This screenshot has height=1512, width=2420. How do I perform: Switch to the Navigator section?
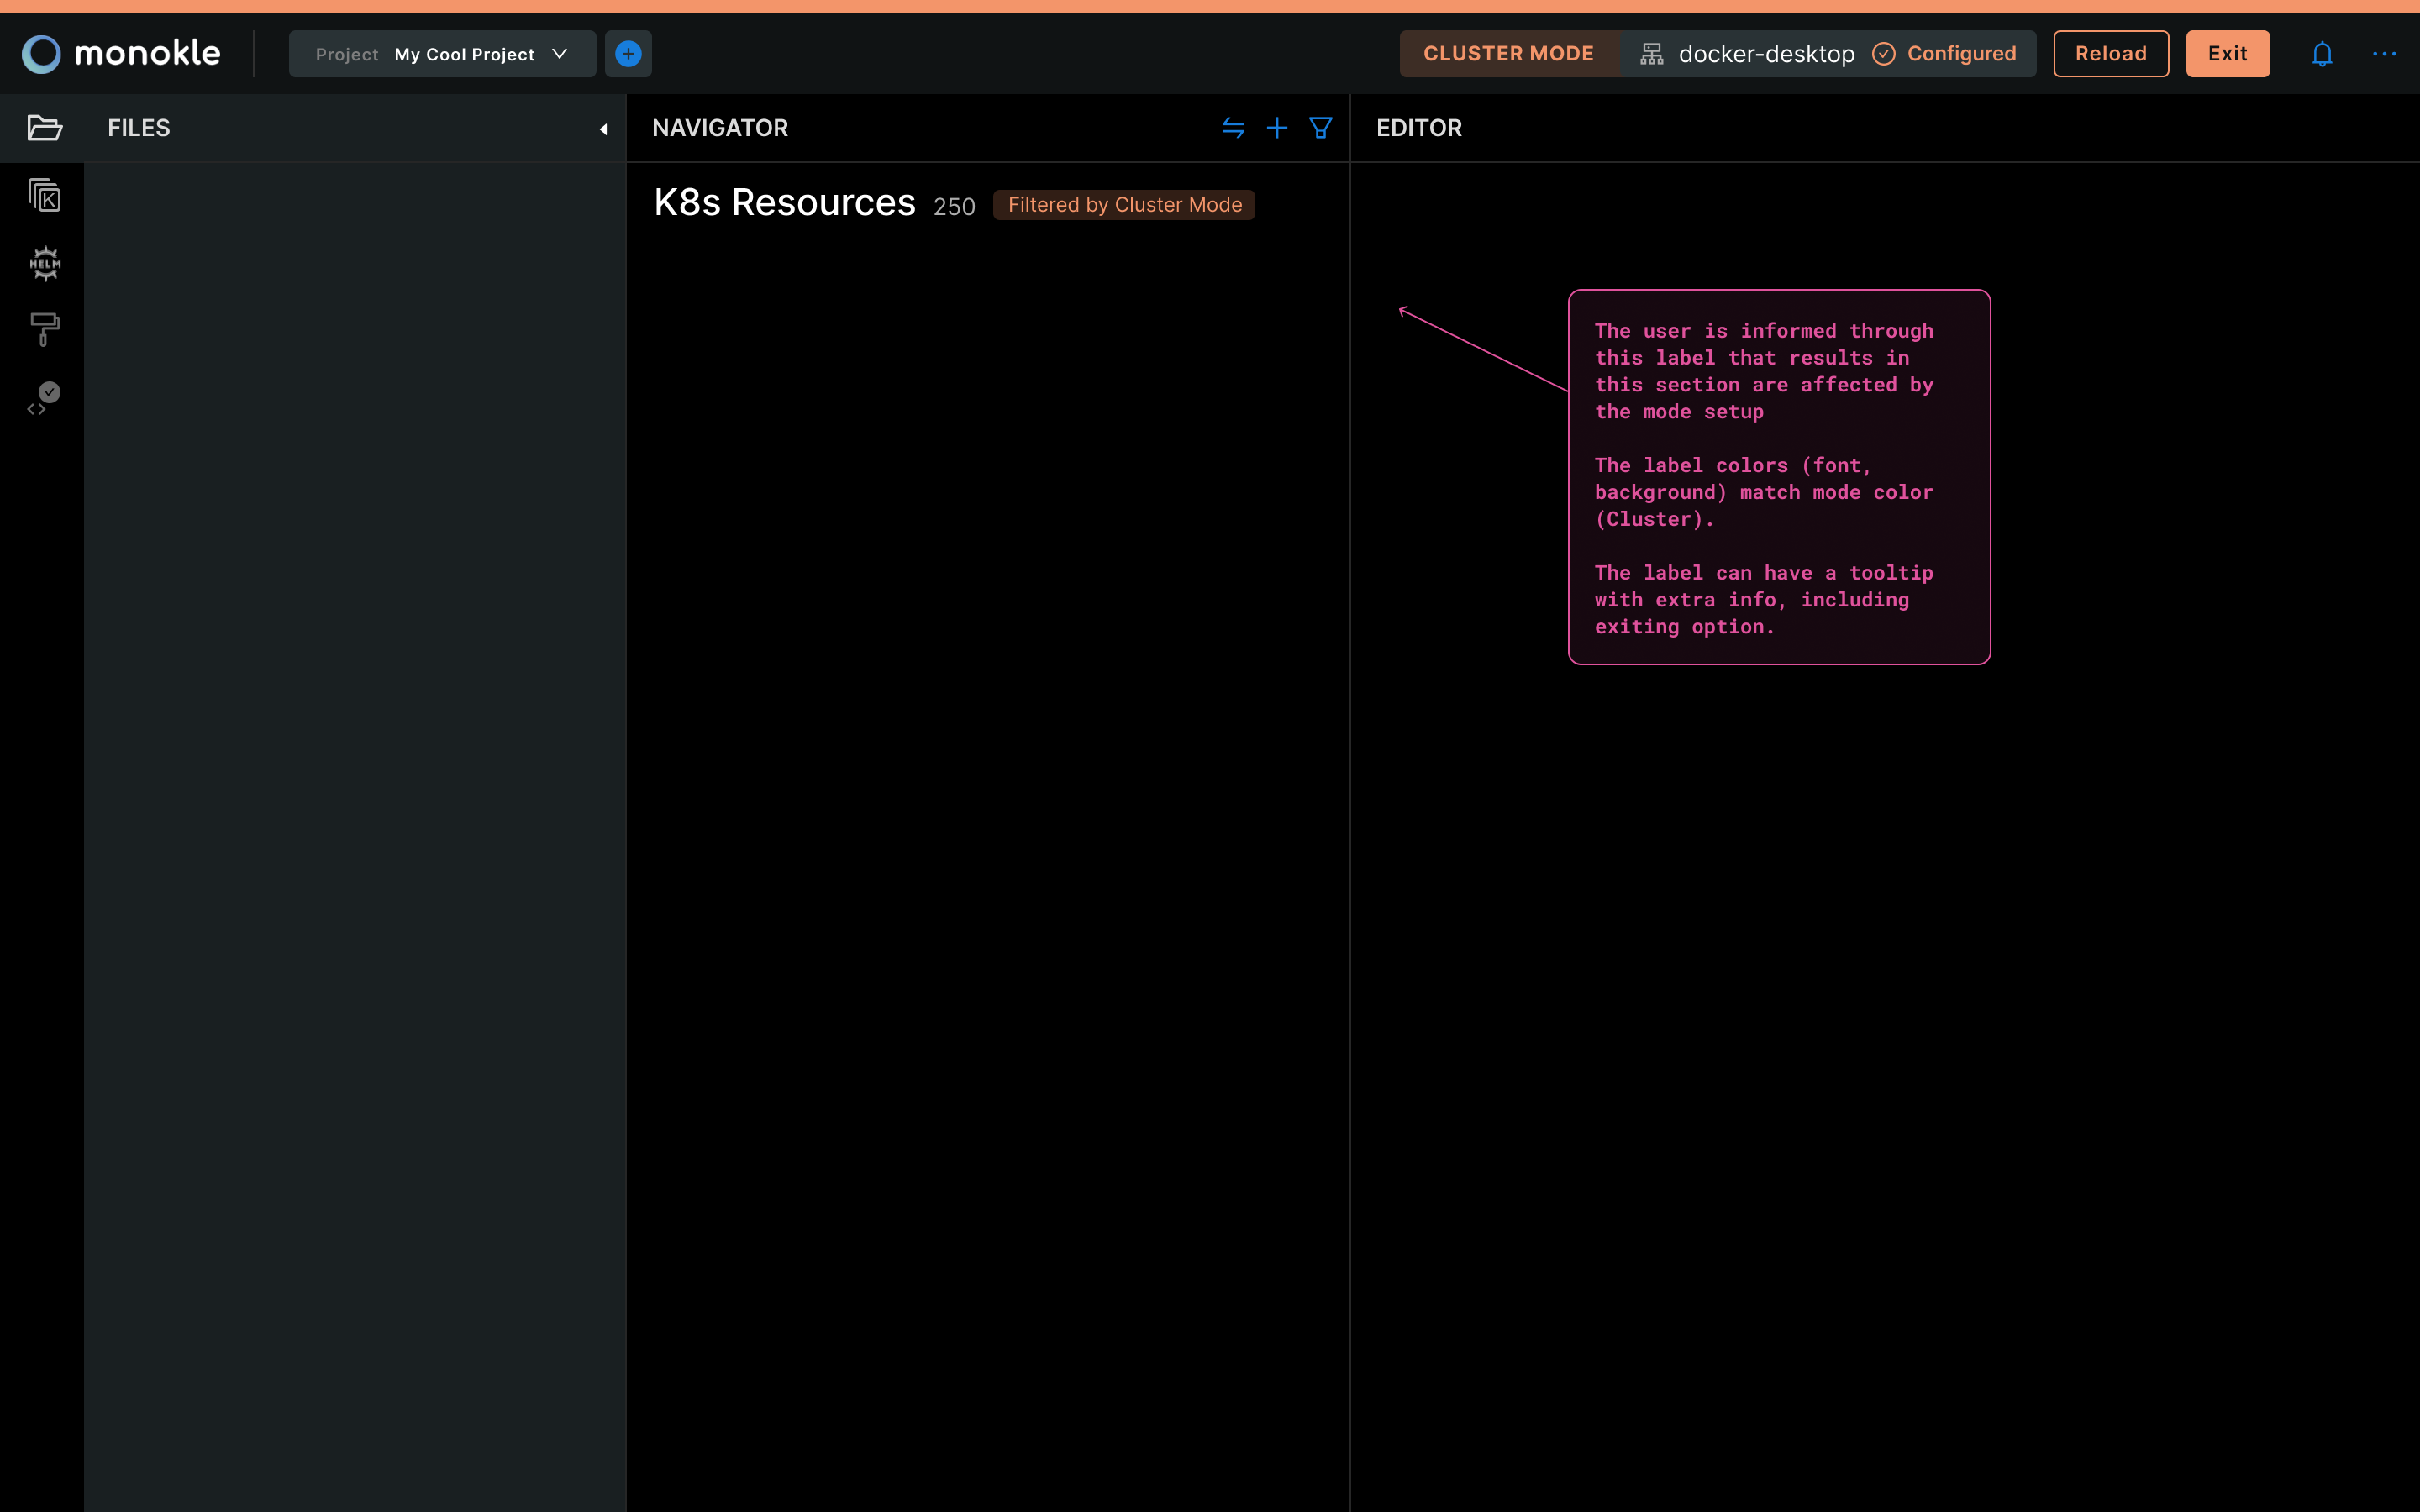coord(719,128)
